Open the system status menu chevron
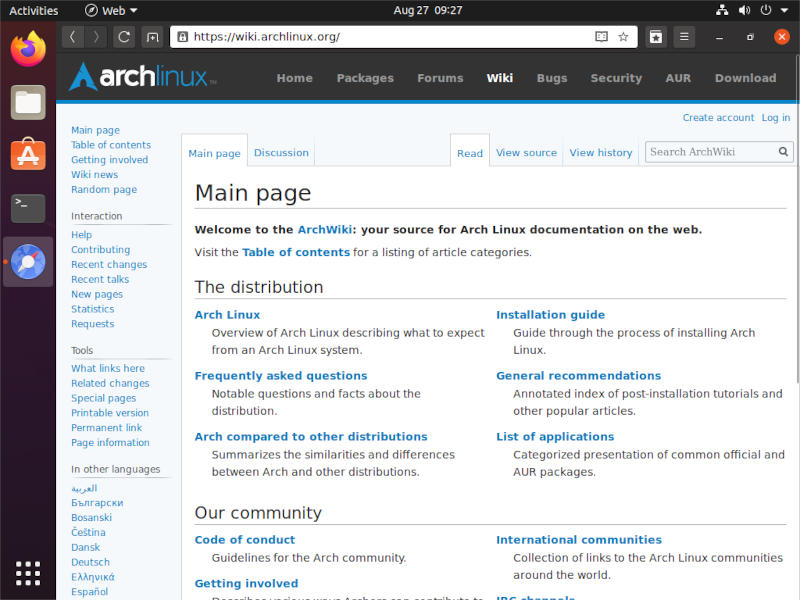800x600 pixels. tap(783, 10)
